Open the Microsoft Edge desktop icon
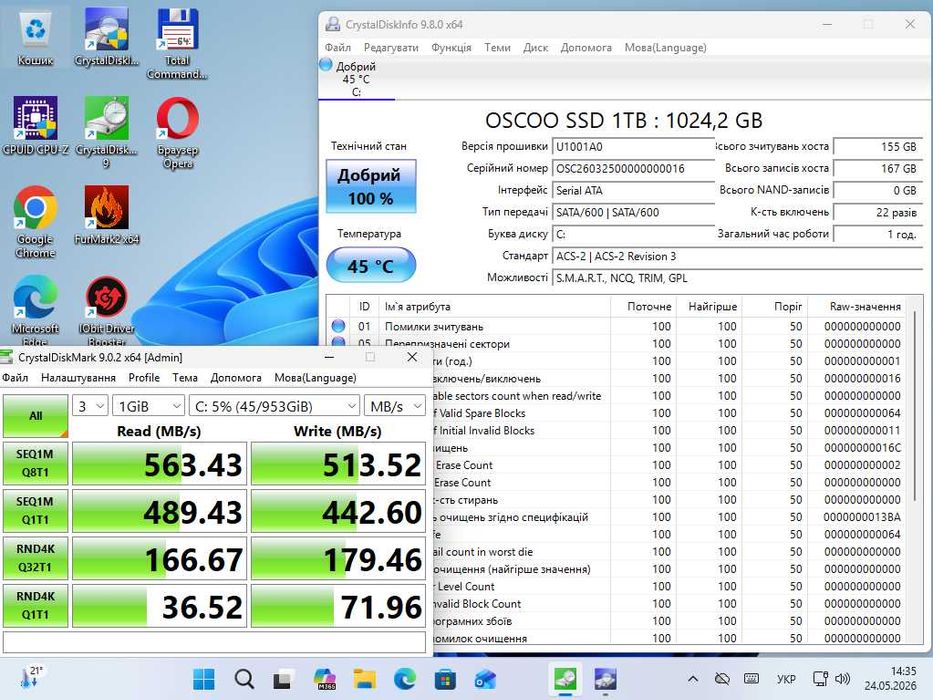The height and width of the screenshot is (700, 933). click(36, 310)
